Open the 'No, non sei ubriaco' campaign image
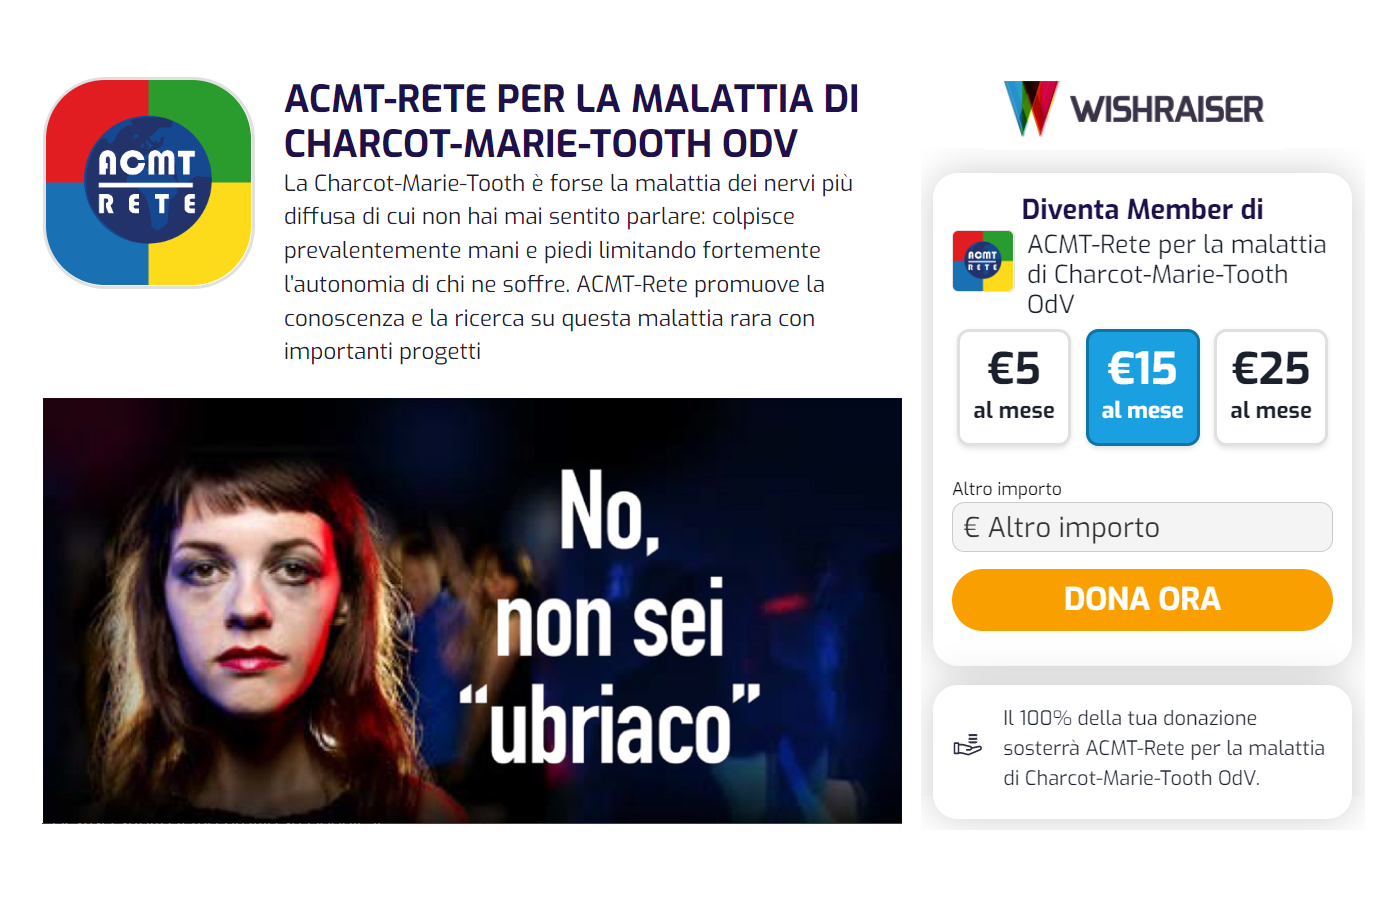Viewport: 1400px width, 900px height. 472,611
